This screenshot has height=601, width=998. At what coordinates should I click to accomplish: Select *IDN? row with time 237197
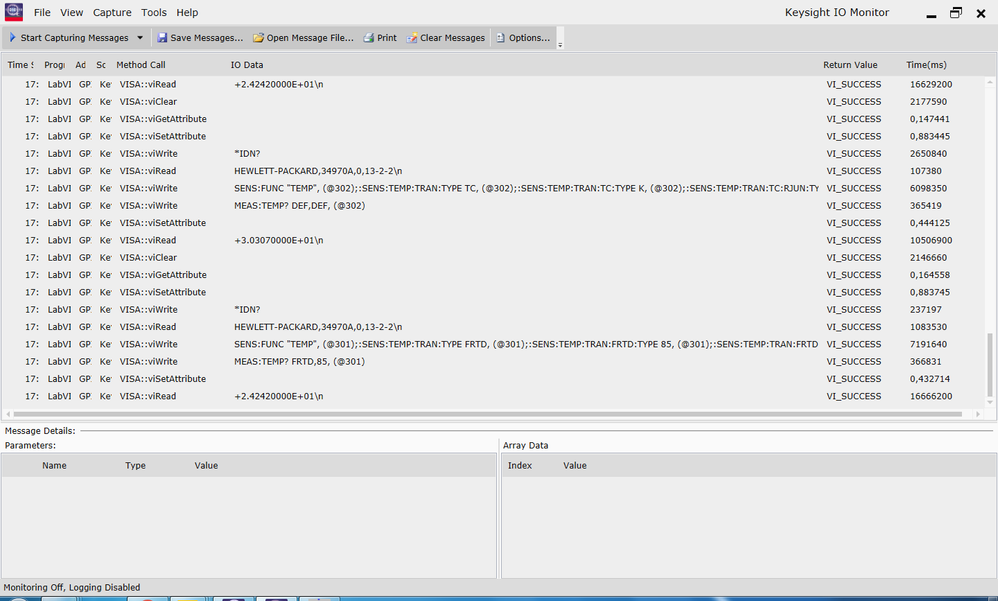(494, 310)
